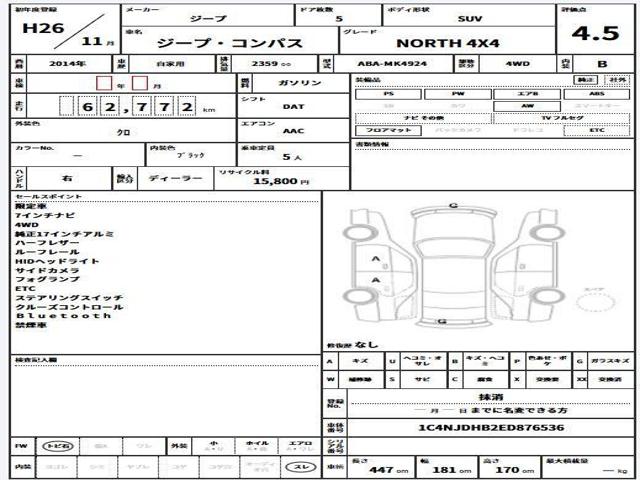Click the registration status 抹消

(x=491, y=397)
